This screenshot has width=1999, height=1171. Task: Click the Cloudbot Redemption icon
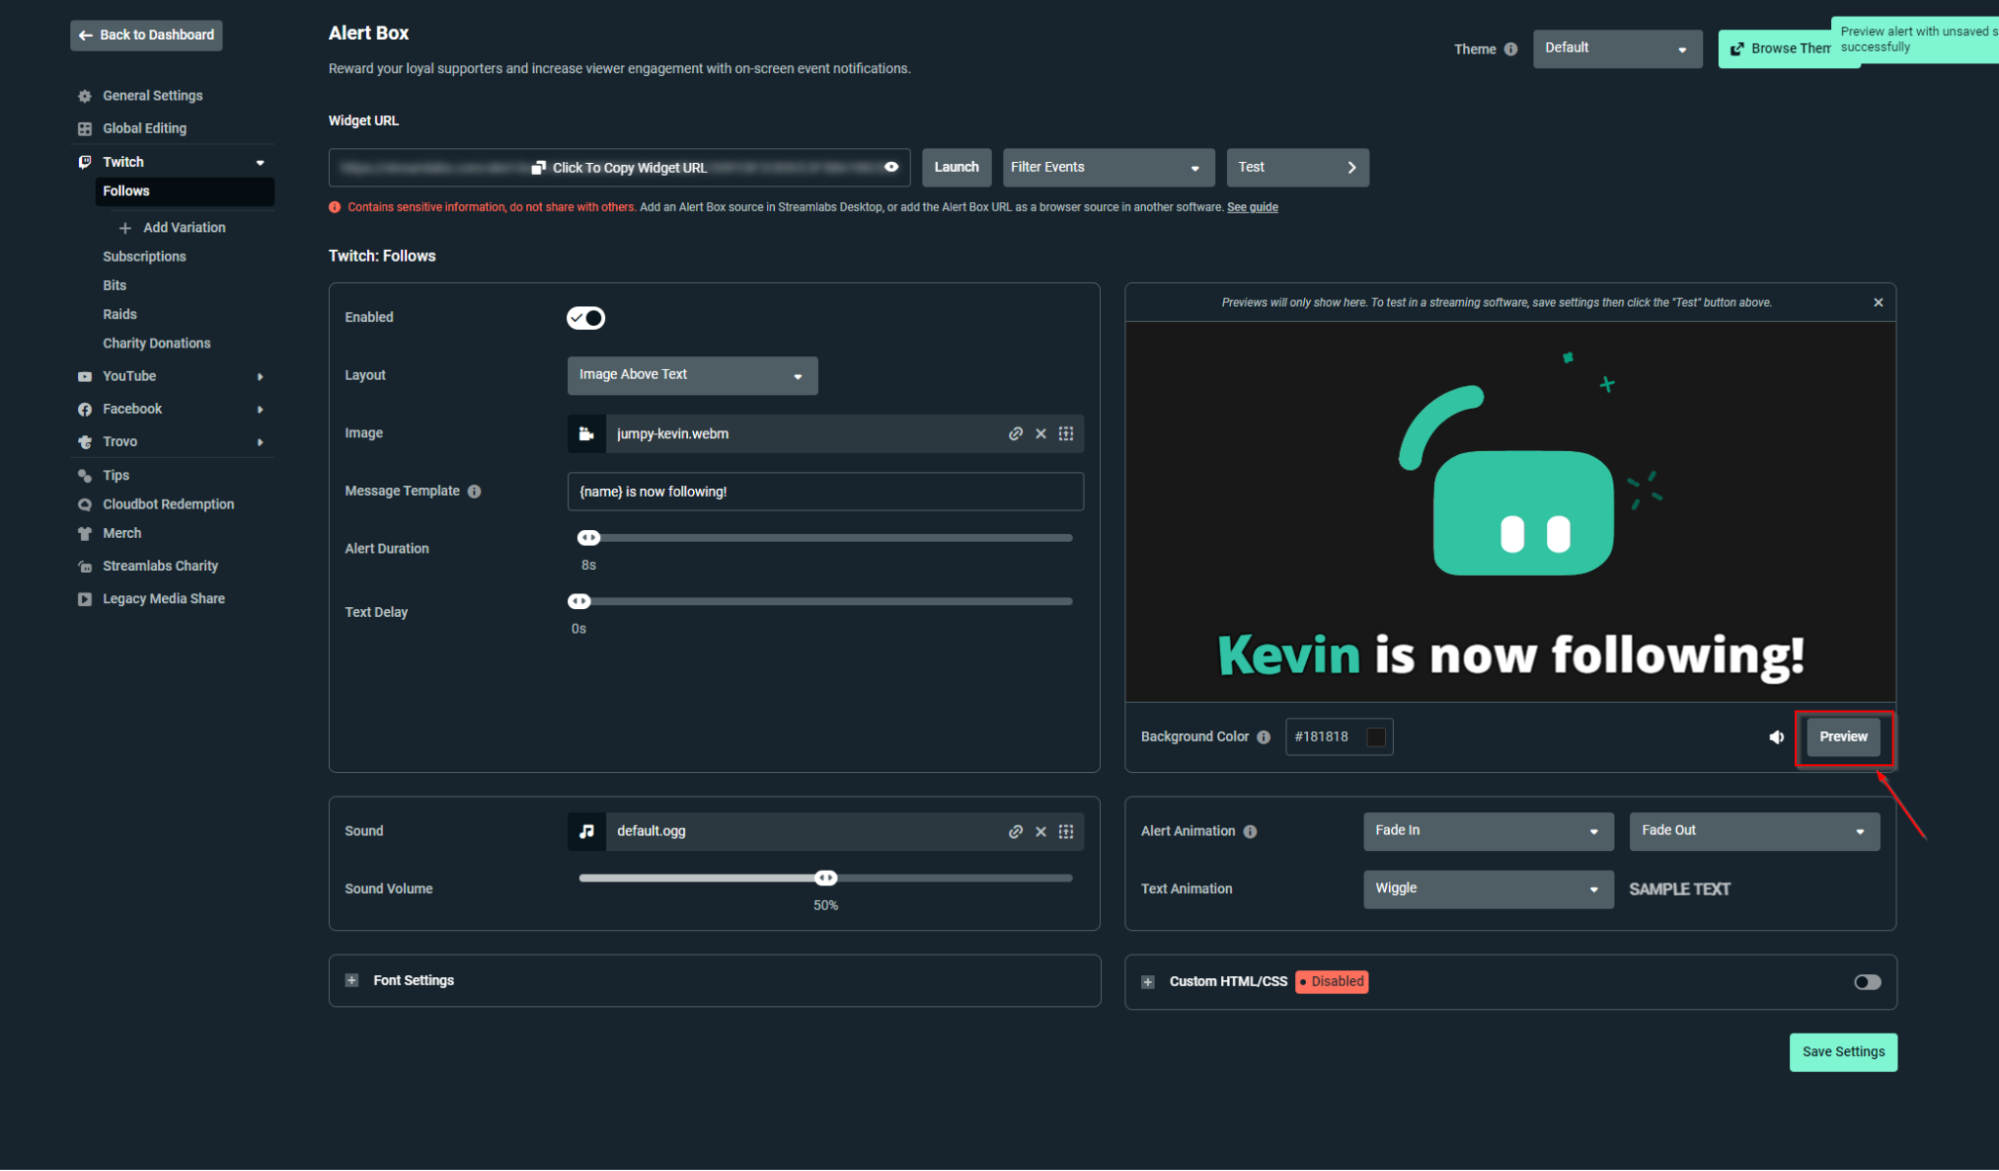84,505
